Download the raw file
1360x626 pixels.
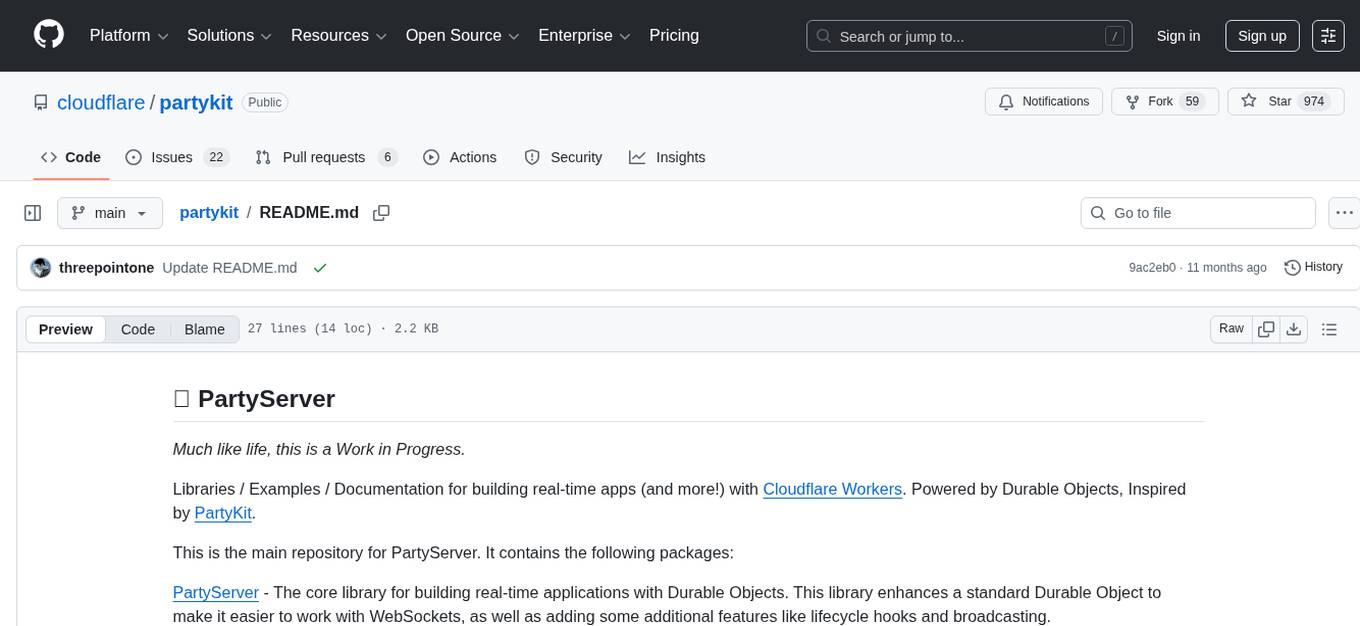[x=1293, y=329]
